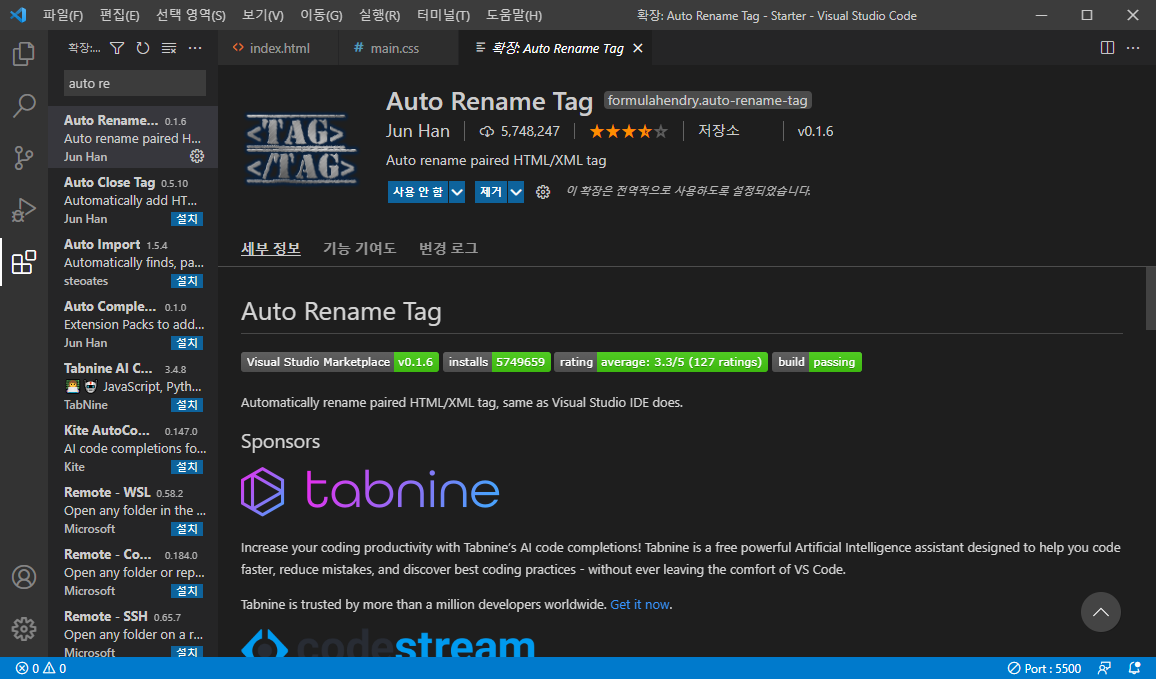Open the 도움말(H) menu
1156x679 pixels.
tap(514, 15)
